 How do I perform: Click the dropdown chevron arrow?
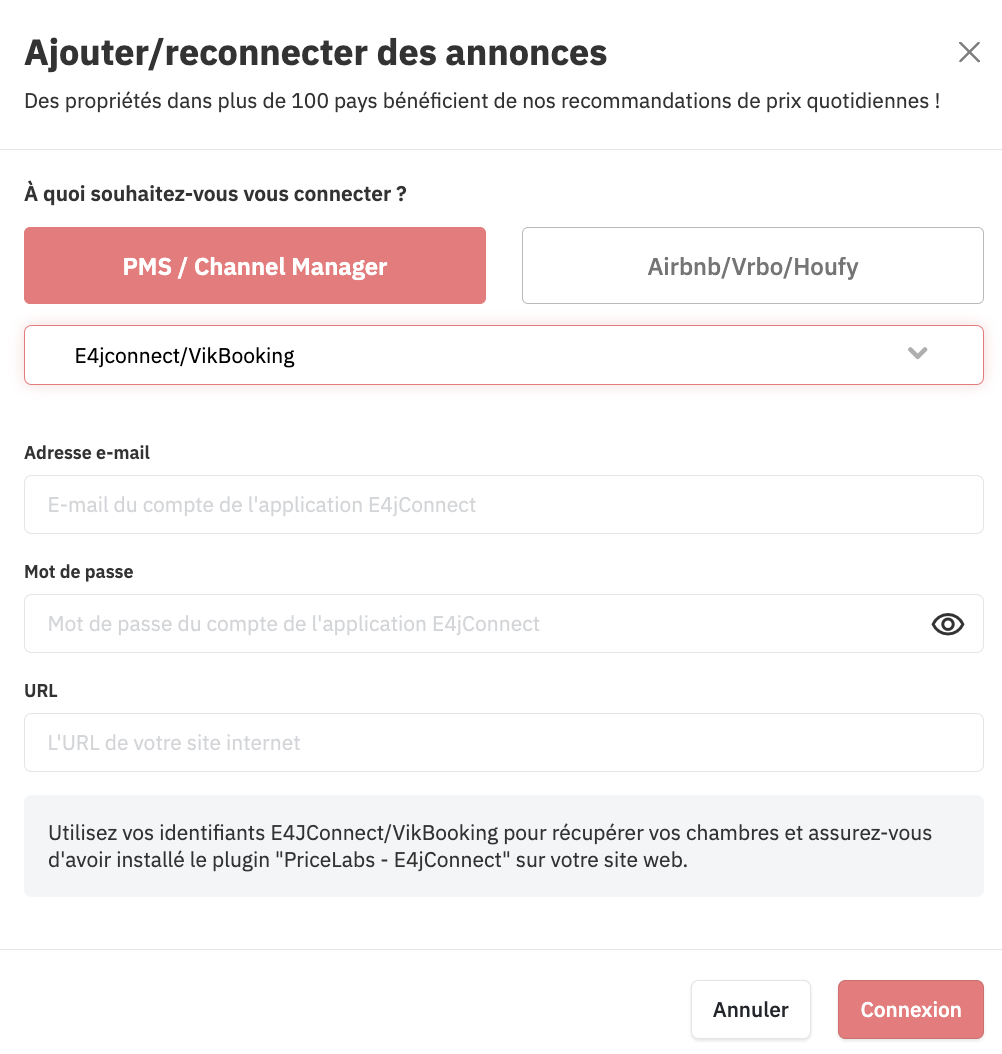[917, 353]
